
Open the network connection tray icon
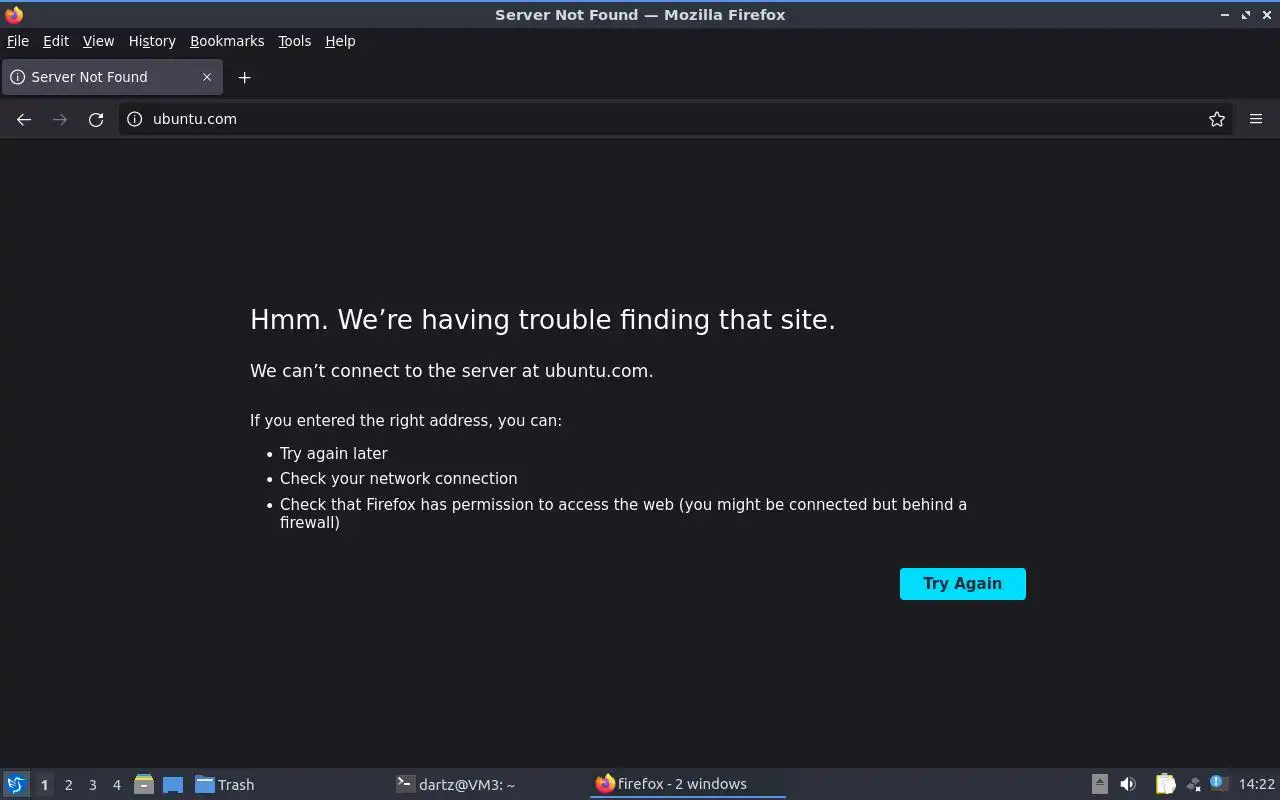coord(1193,785)
